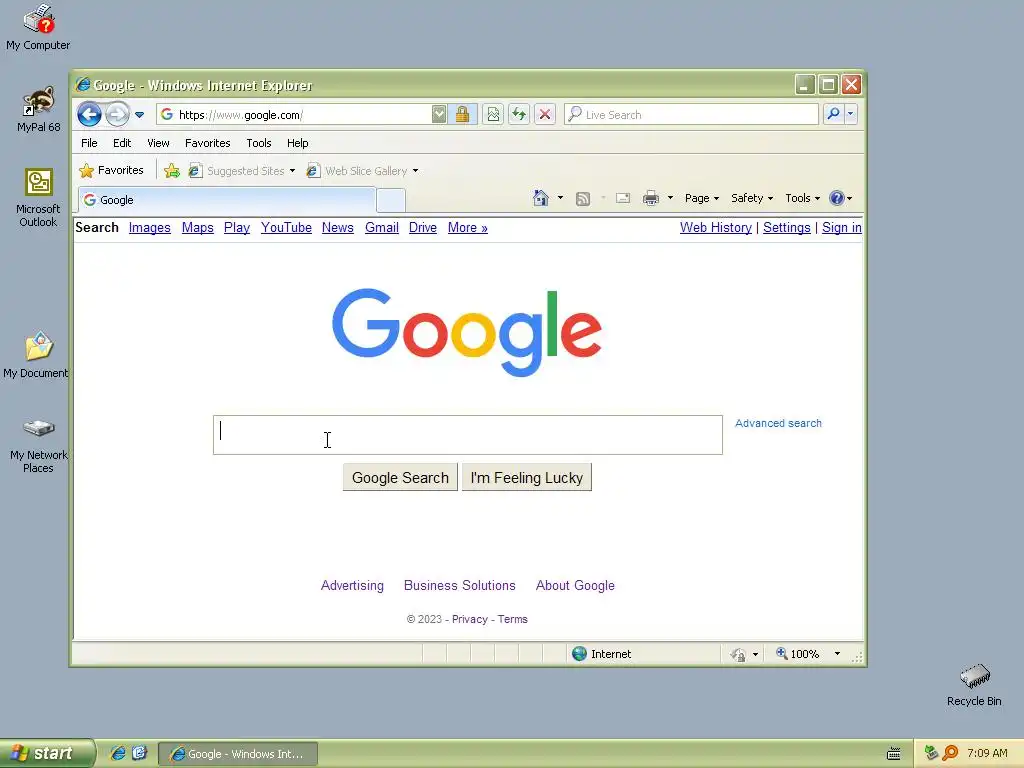Follow the Images link

click(150, 228)
